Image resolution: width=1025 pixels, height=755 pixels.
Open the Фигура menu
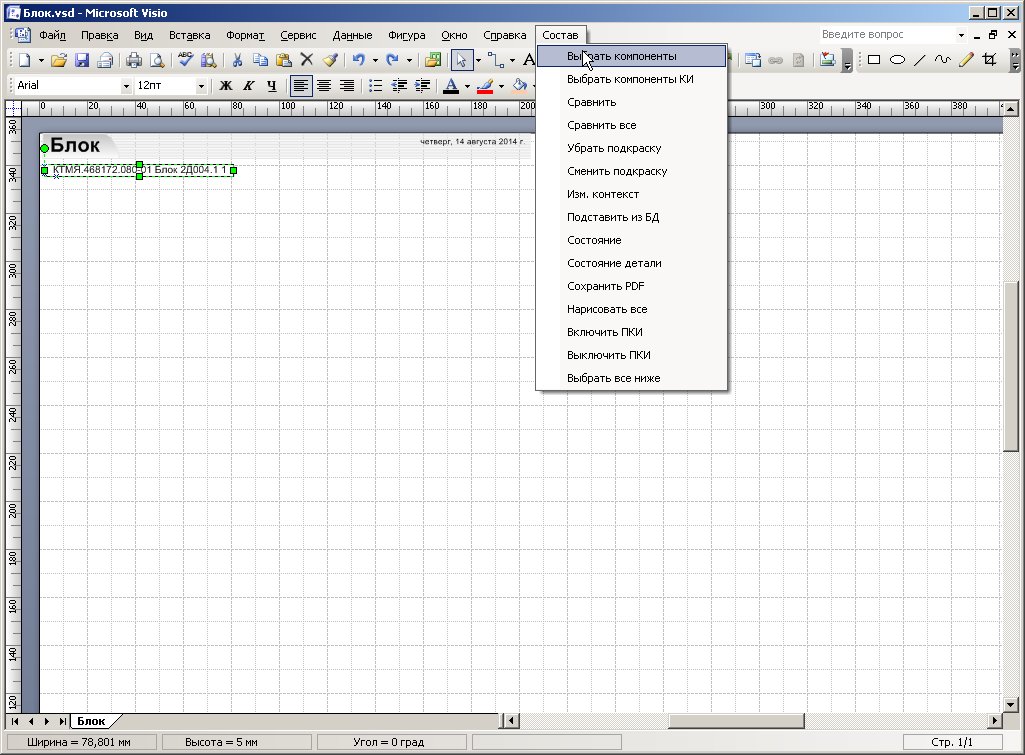[x=407, y=35]
